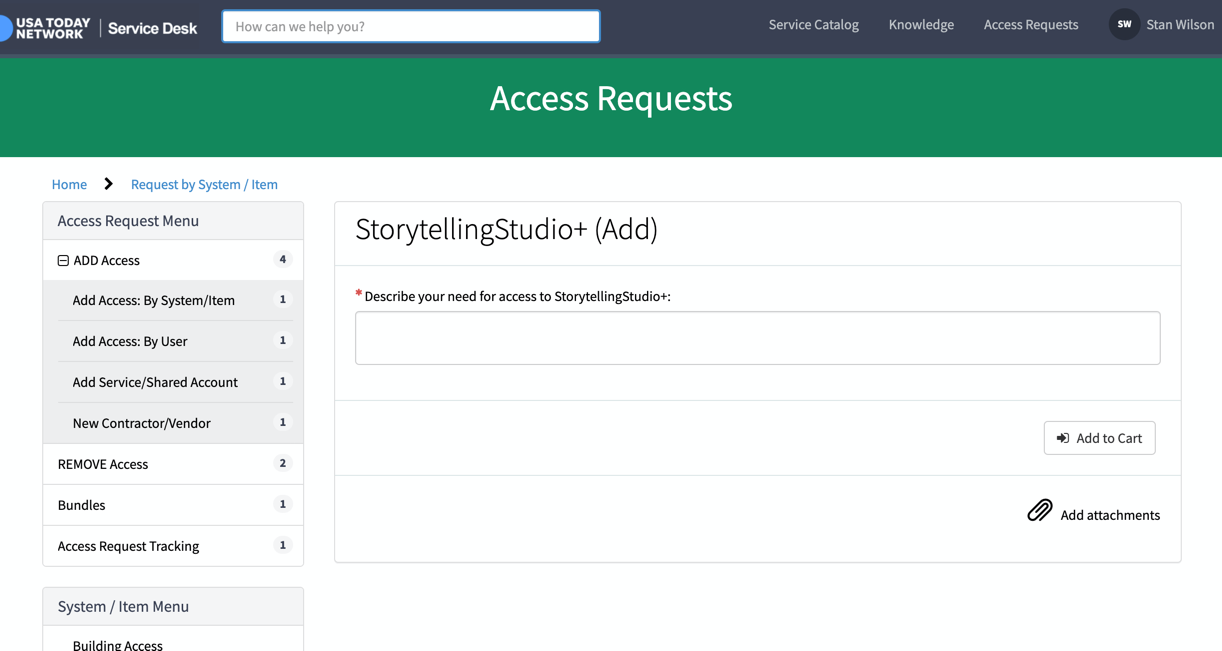
Task: Collapse the ADD Access menu section
Action: click(x=63, y=260)
